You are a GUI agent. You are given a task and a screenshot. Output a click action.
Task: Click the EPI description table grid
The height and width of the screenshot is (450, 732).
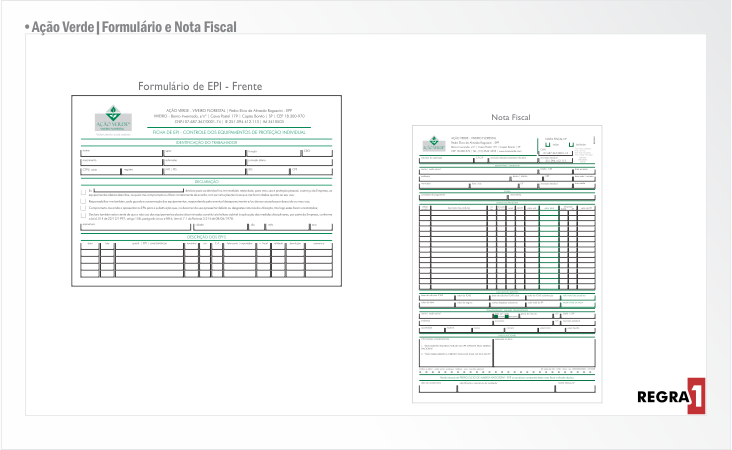coord(206,259)
